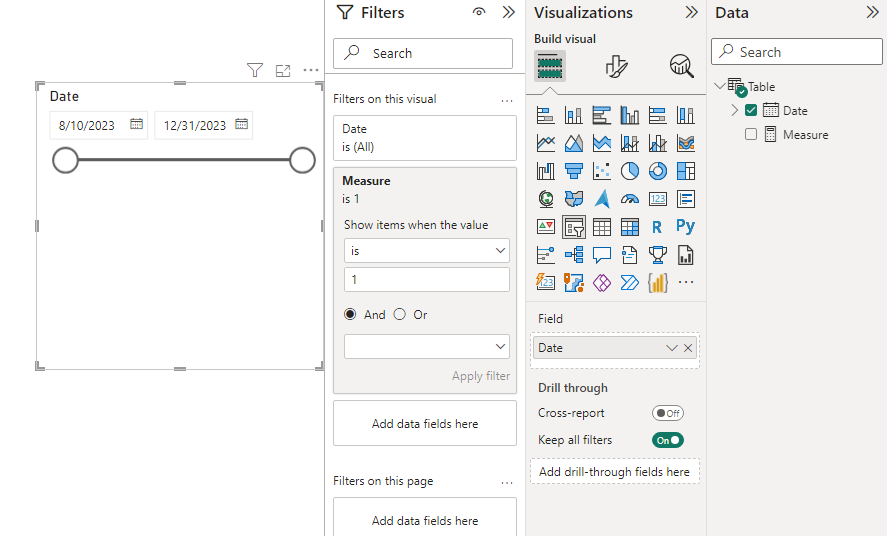This screenshot has height=536, width=887.
Task: Click the Apply filter button
Action: click(x=481, y=376)
